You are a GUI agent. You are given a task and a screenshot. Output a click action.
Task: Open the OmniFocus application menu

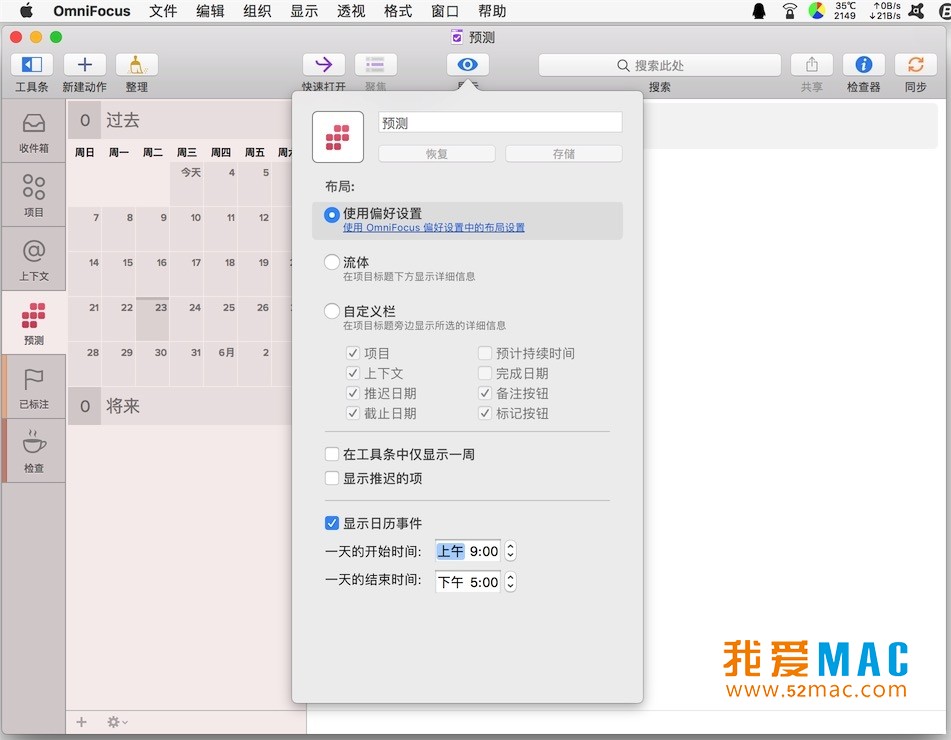pos(92,11)
